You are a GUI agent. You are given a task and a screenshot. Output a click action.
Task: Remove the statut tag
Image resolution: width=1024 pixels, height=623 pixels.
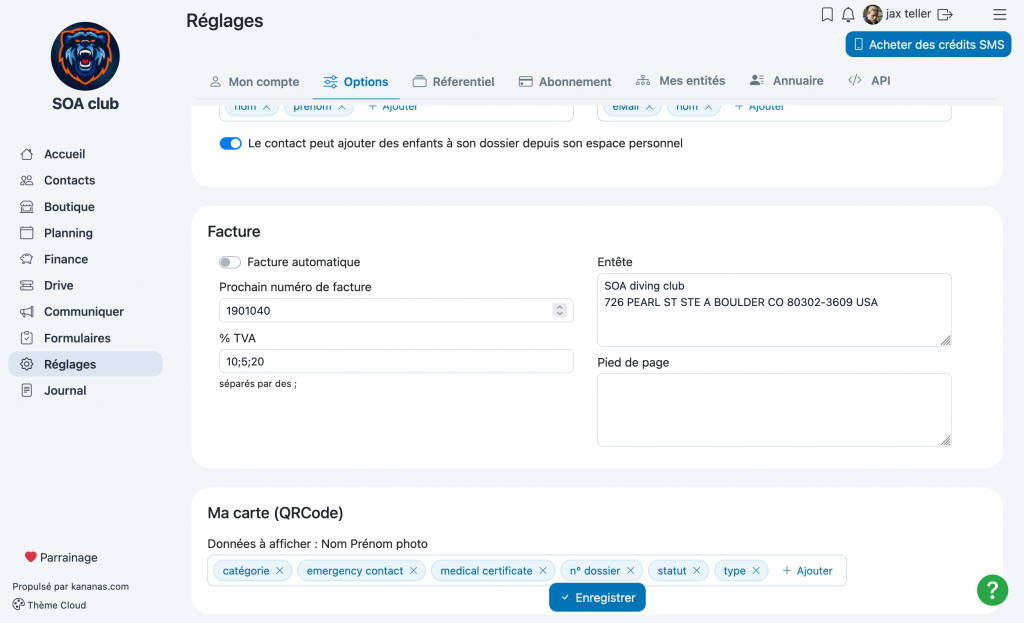coord(697,571)
